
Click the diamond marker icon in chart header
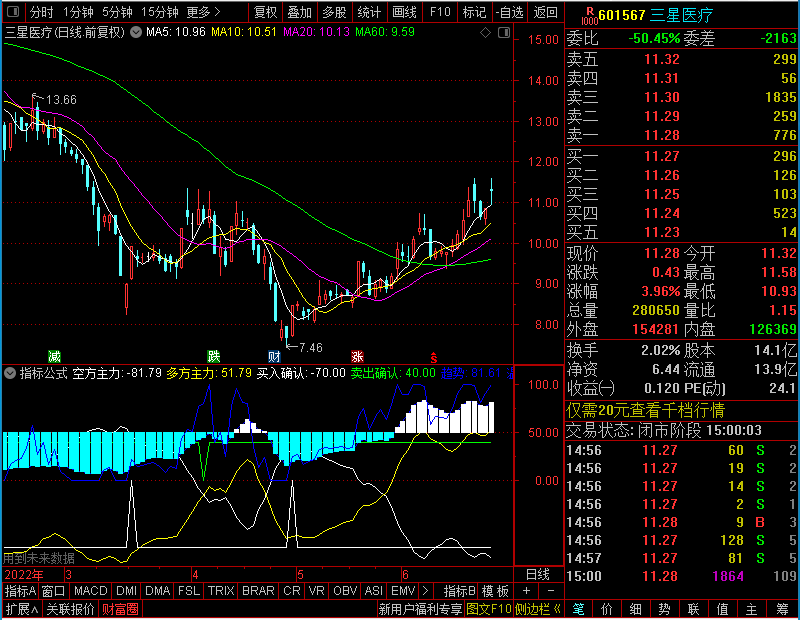(x=485, y=33)
